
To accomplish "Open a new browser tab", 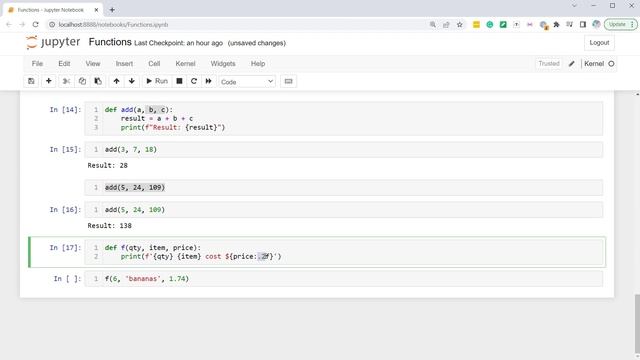I will 112,10.
